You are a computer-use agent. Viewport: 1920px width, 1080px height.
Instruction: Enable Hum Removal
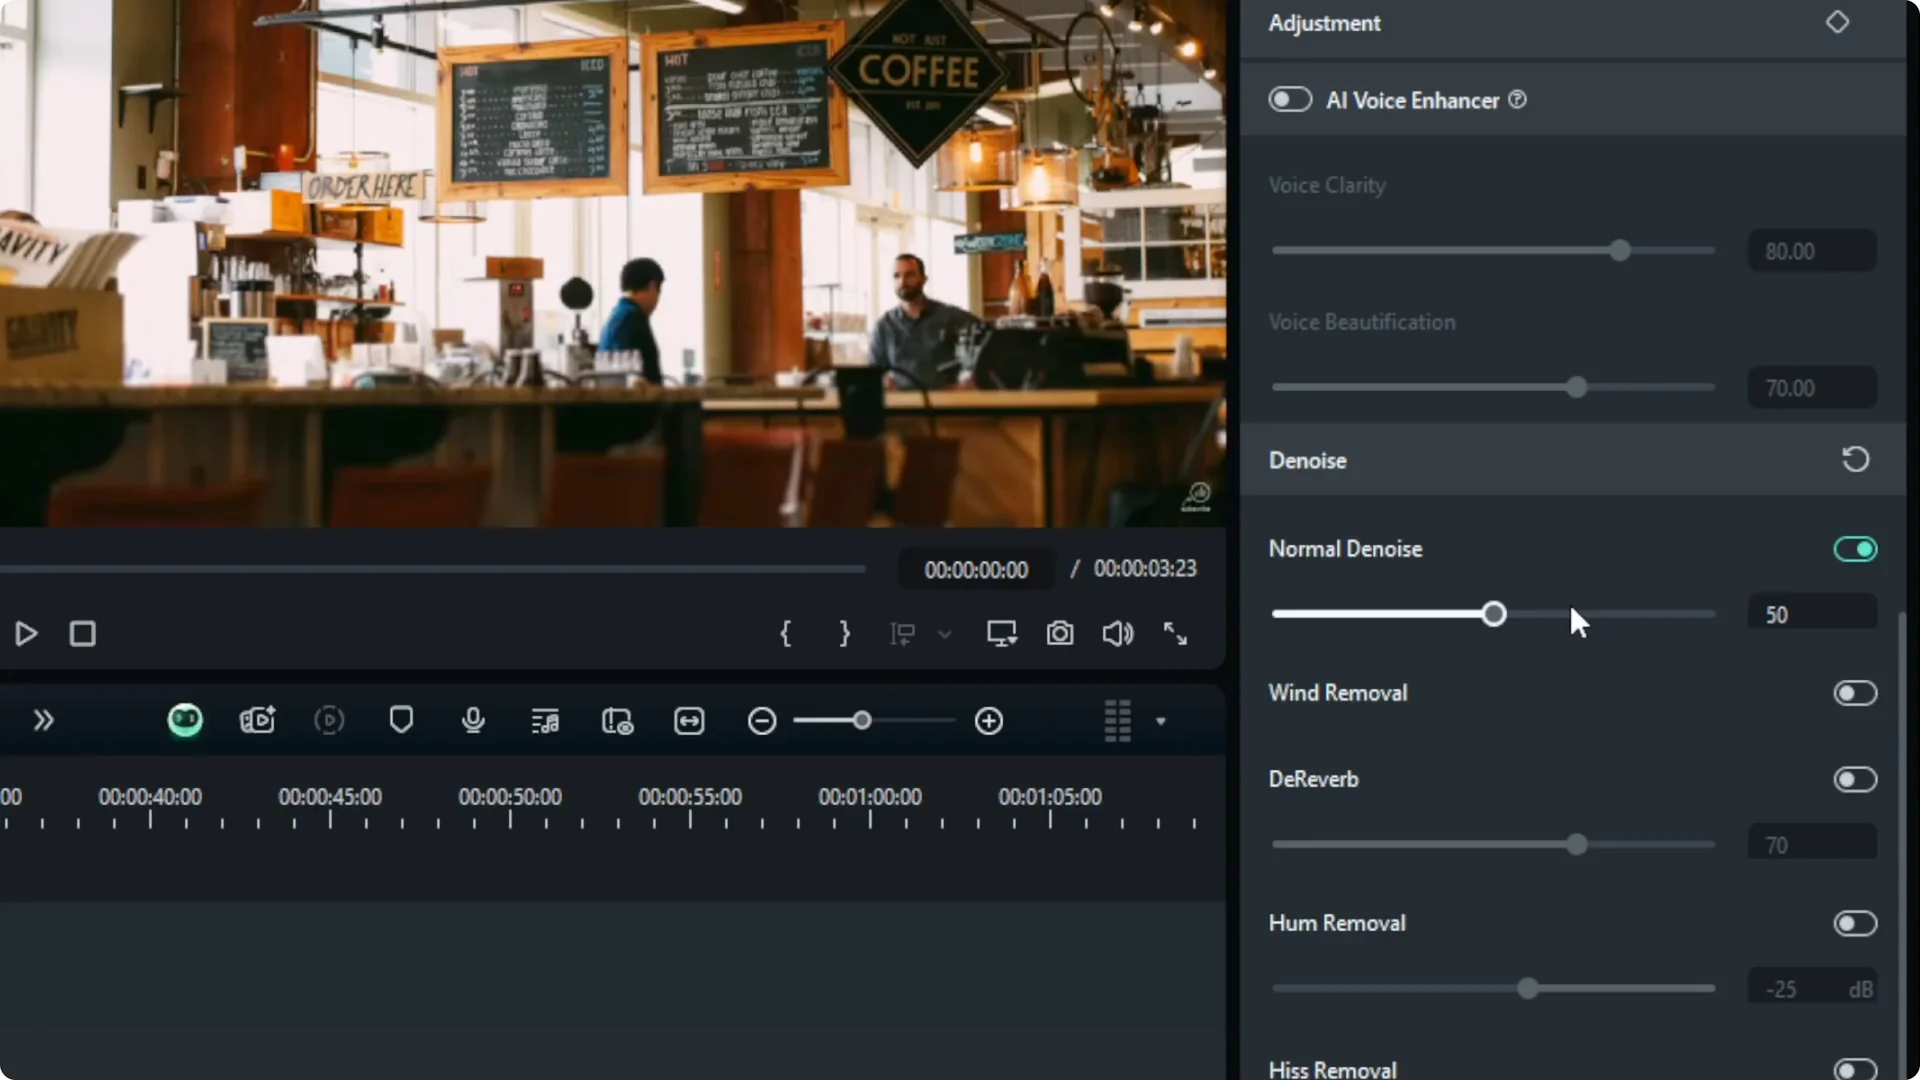point(1855,924)
